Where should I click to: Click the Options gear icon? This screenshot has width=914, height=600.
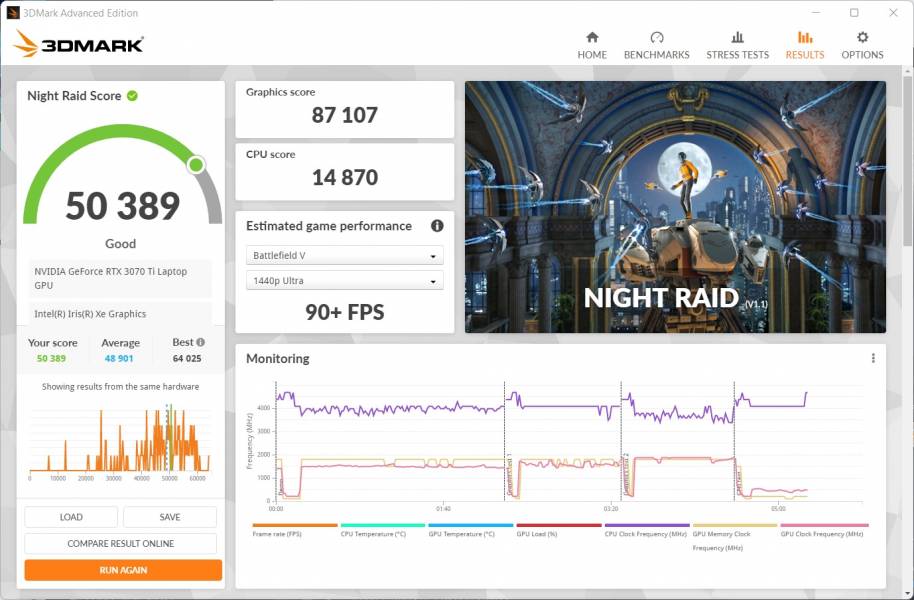click(863, 37)
